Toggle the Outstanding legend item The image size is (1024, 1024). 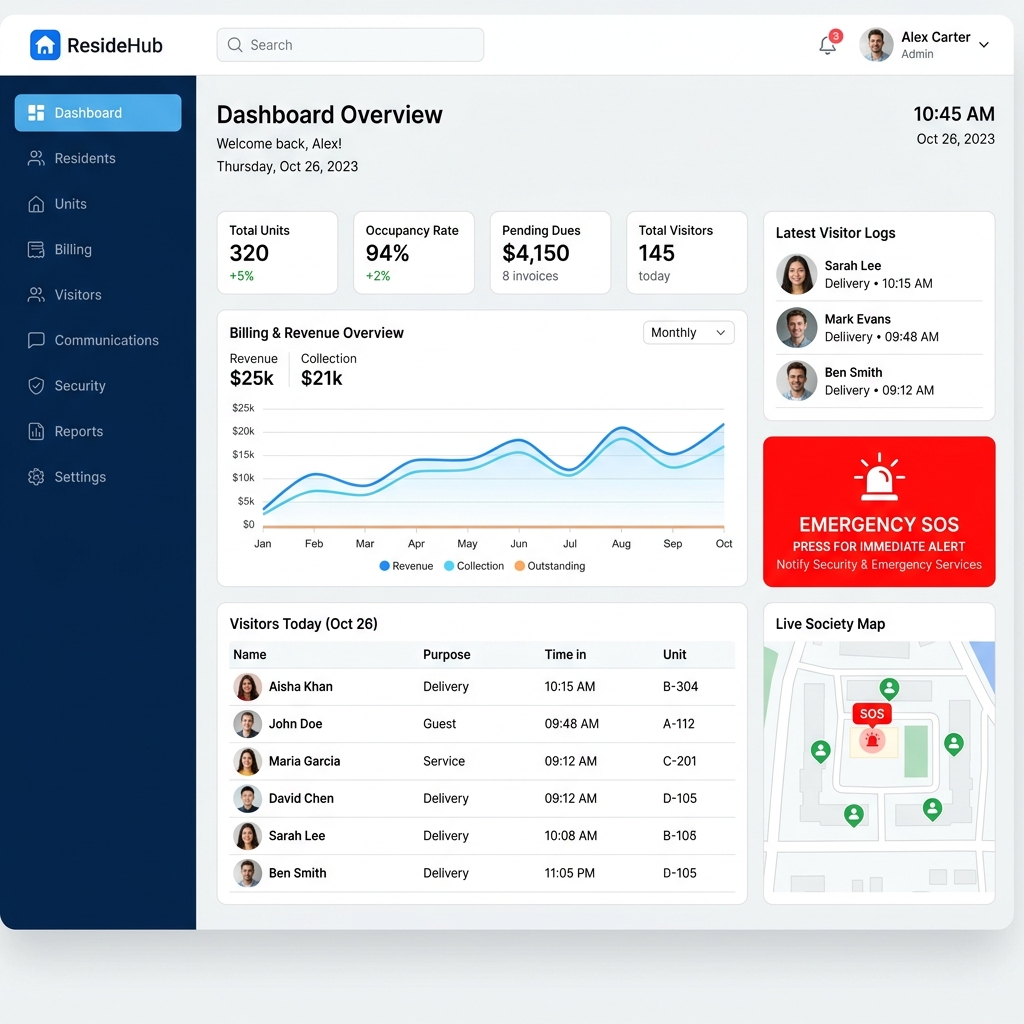[549, 566]
